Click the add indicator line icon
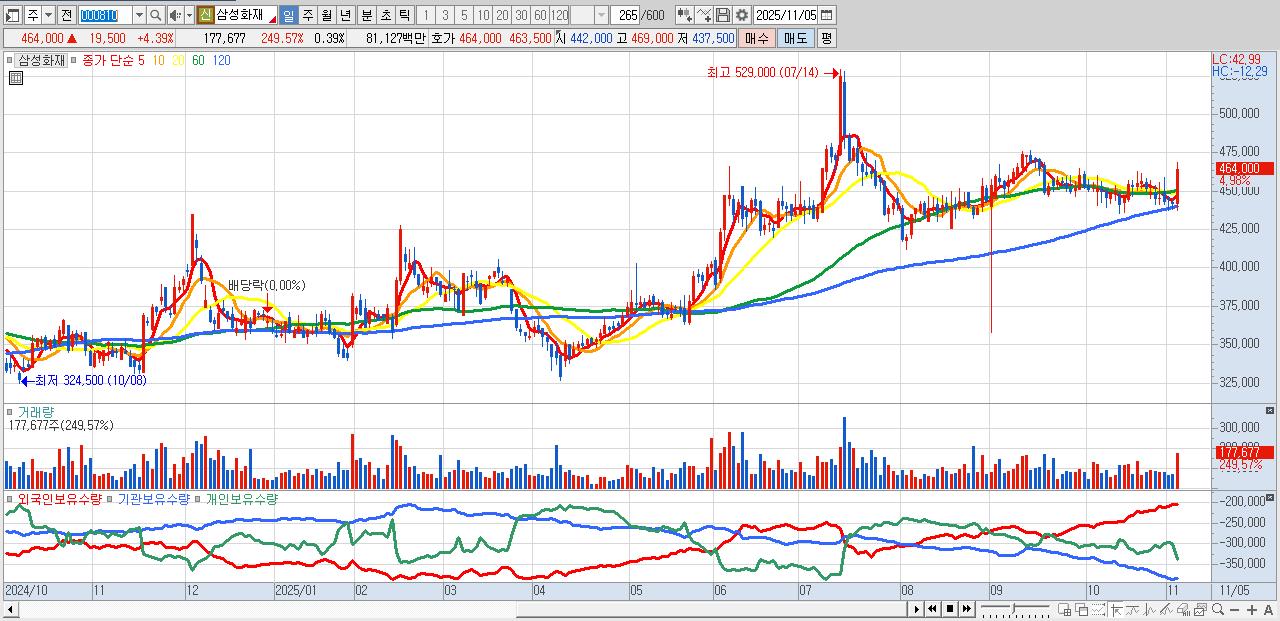Screen dimensions: 1280x621 click(703, 15)
